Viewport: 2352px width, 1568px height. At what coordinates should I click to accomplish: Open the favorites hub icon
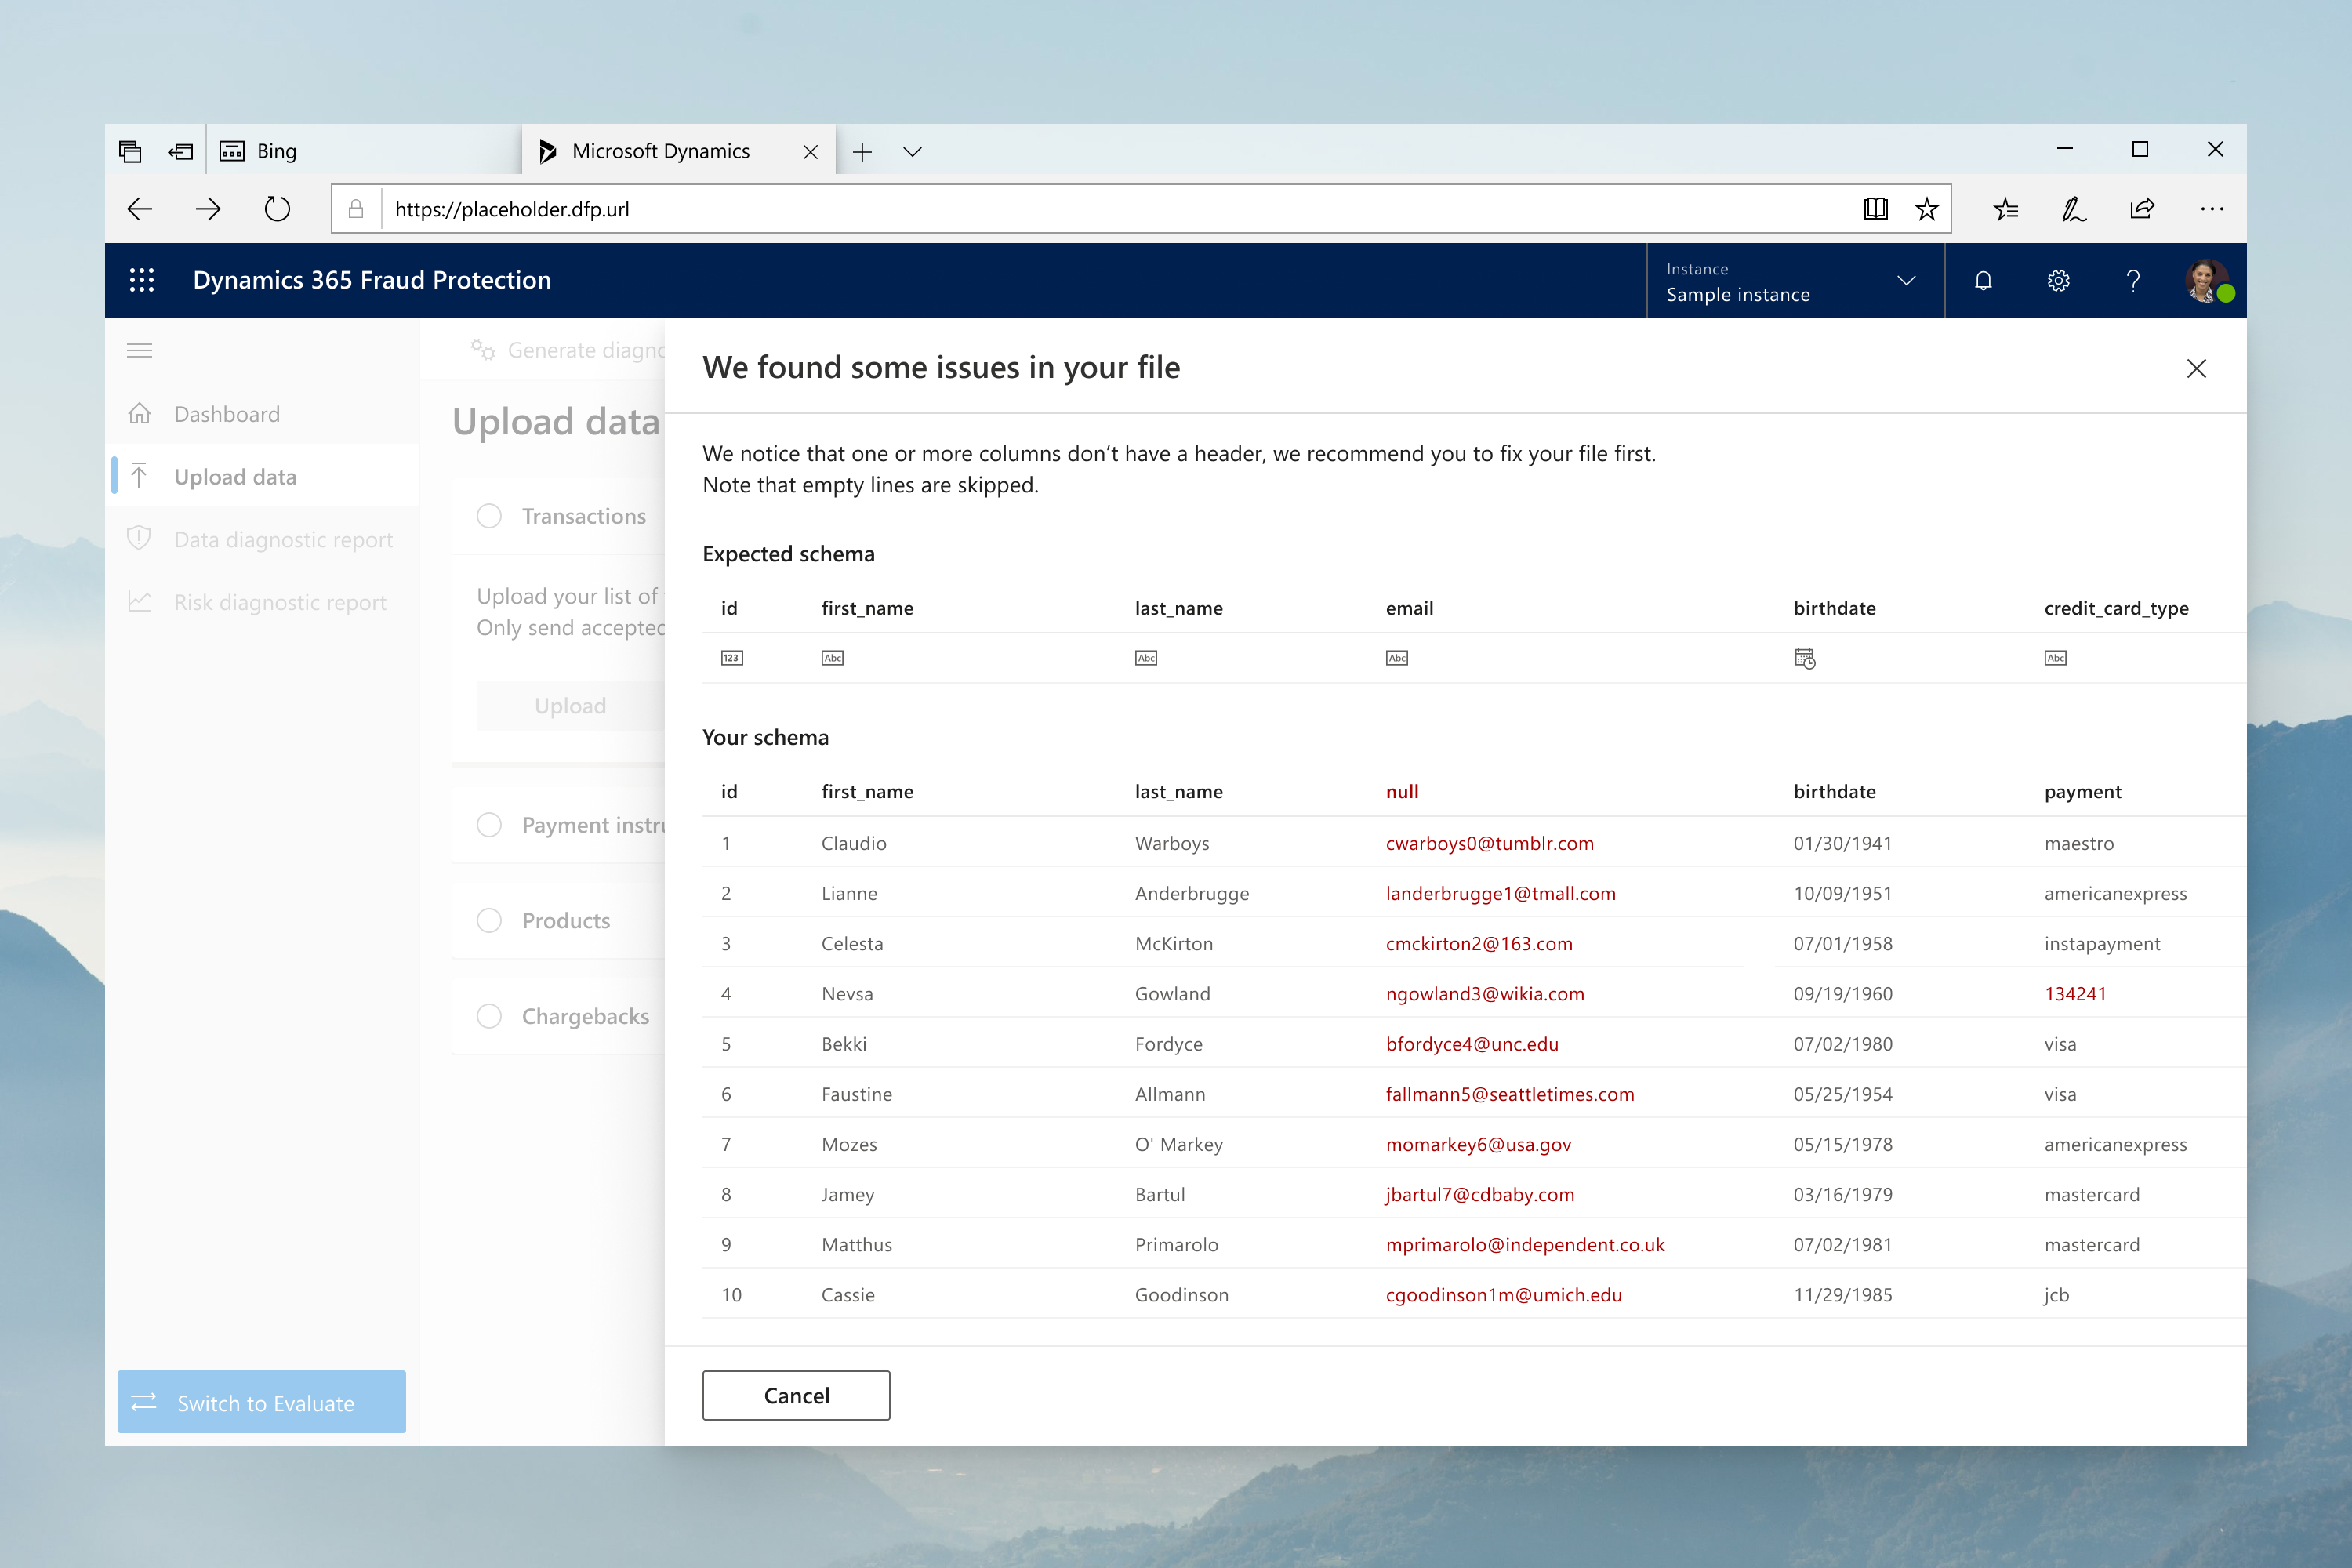pos(2006,209)
